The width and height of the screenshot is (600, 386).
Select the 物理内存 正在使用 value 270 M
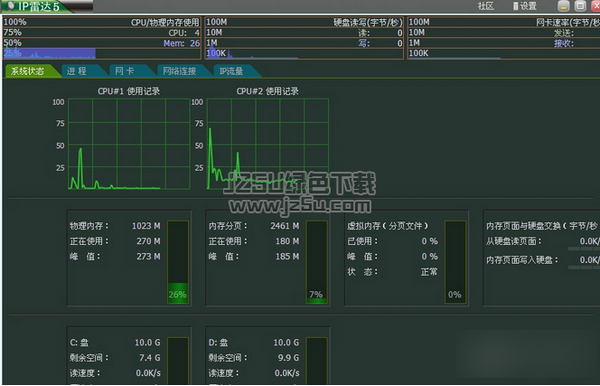pyautogui.click(x=148, y=241)
